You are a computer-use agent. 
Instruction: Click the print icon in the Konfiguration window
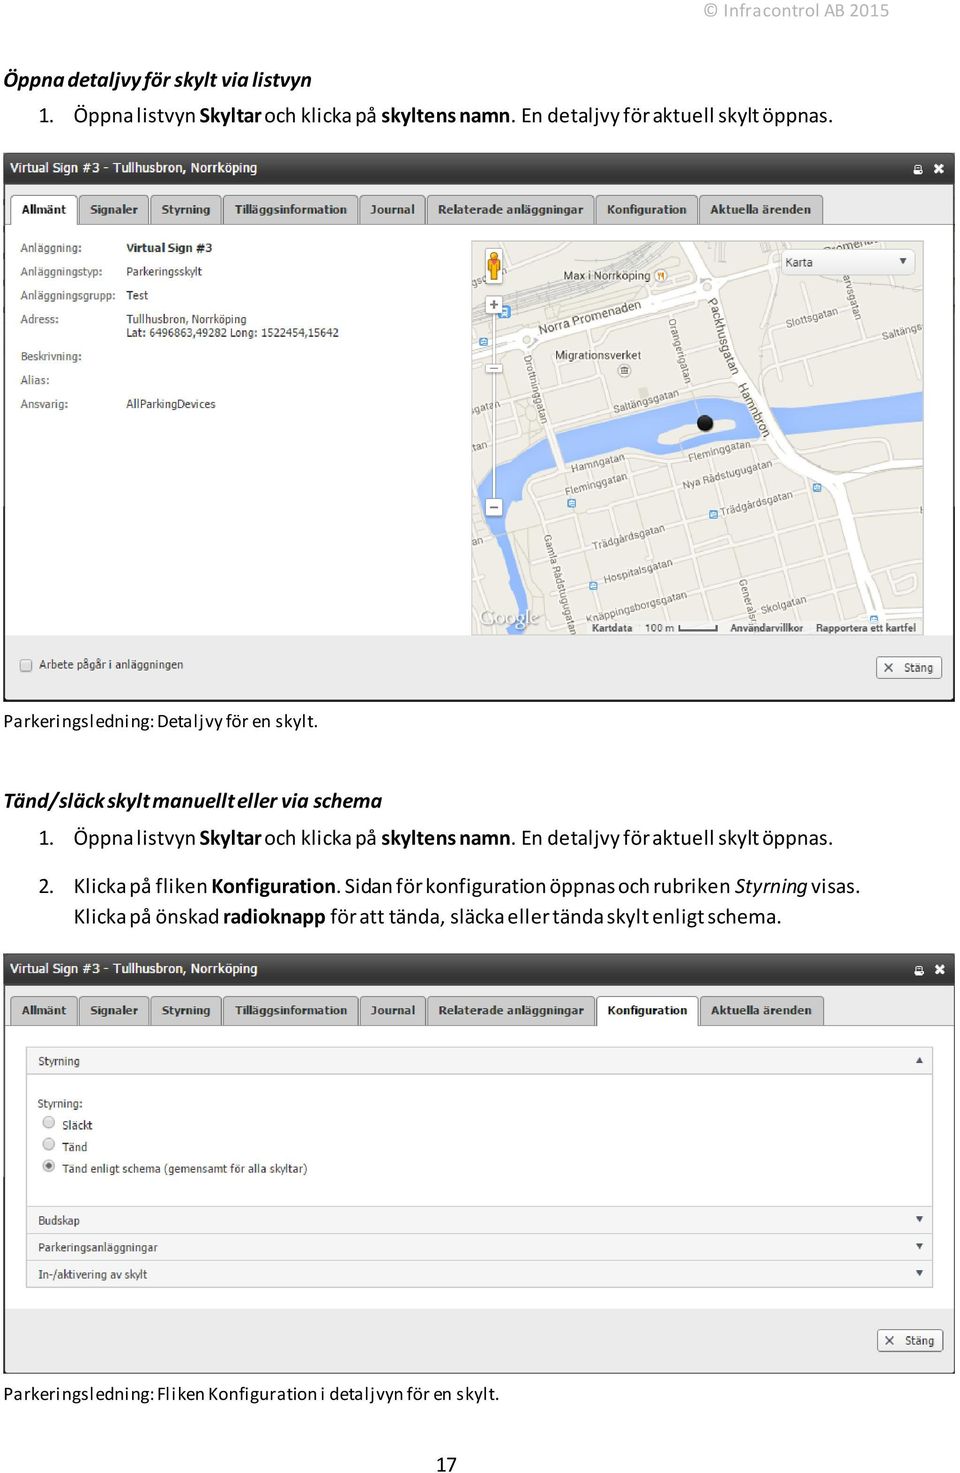click(919, 970)
